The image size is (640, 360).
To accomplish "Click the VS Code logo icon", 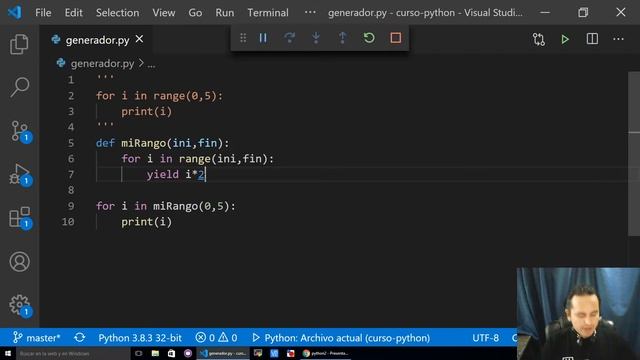I will click(x=15, y=12).
